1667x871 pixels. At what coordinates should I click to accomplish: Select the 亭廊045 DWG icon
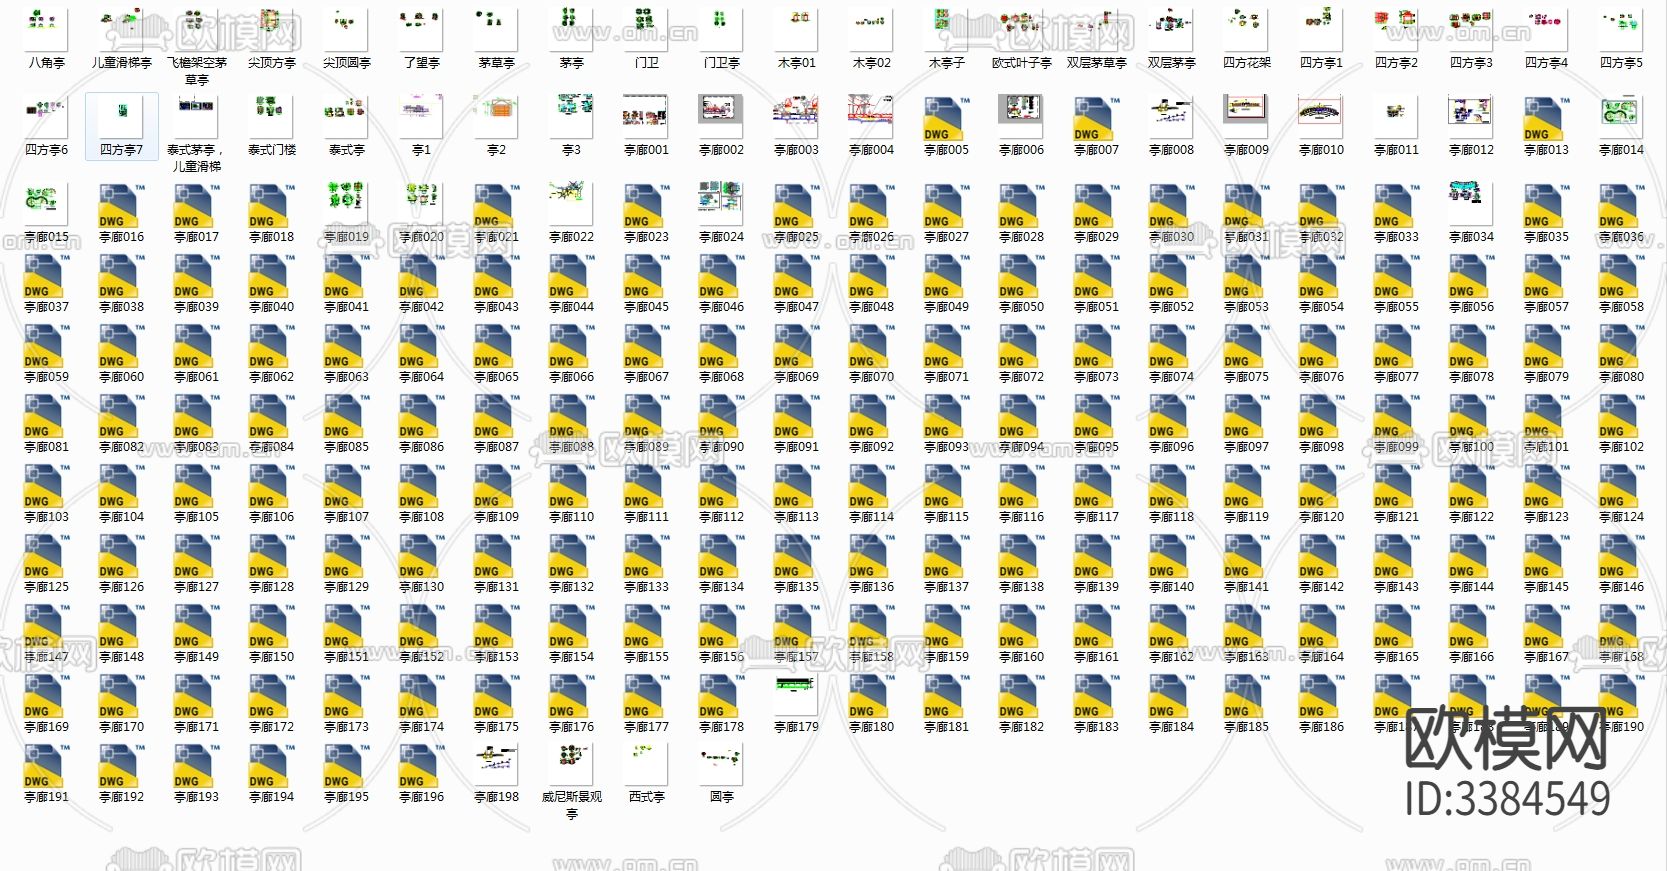pos(646,275)
